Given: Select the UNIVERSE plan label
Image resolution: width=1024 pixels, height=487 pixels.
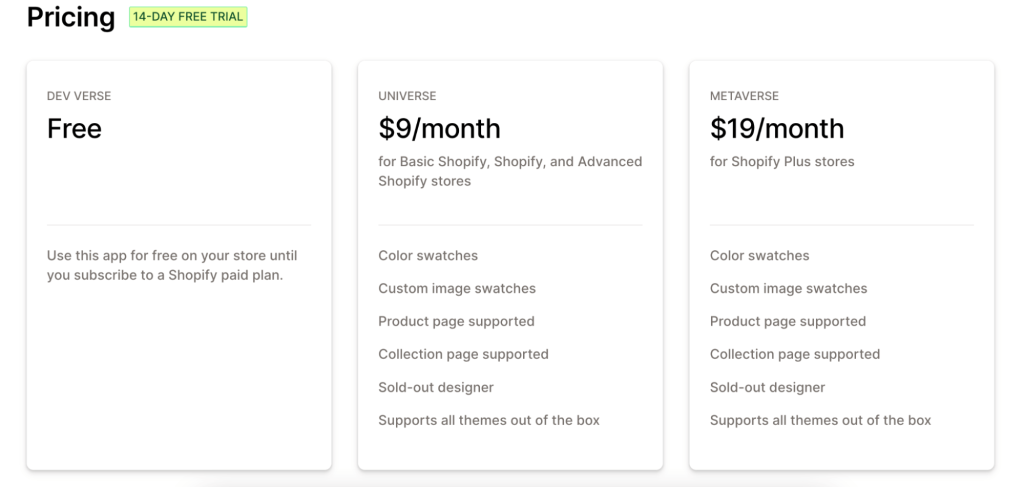Looking at the screenshot, I should tap(407, 96).
